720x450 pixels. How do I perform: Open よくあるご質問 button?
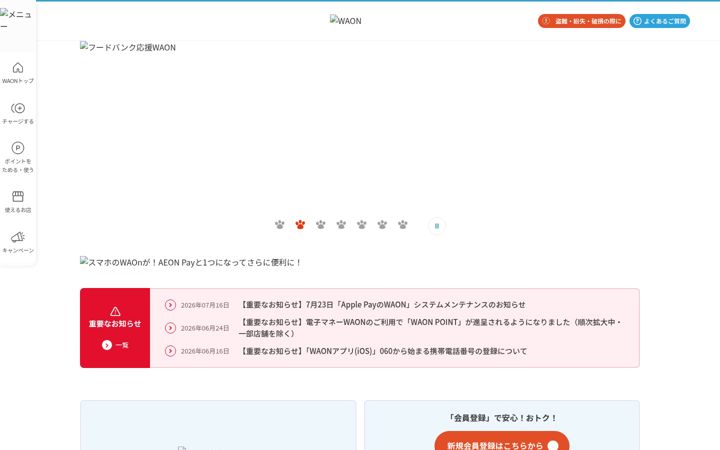point(659,21)
